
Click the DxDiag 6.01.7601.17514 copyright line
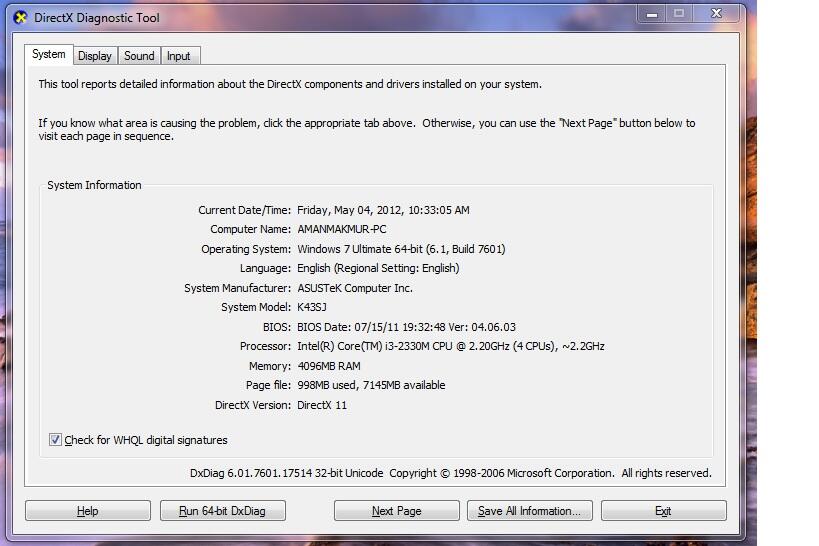[450, 473]
